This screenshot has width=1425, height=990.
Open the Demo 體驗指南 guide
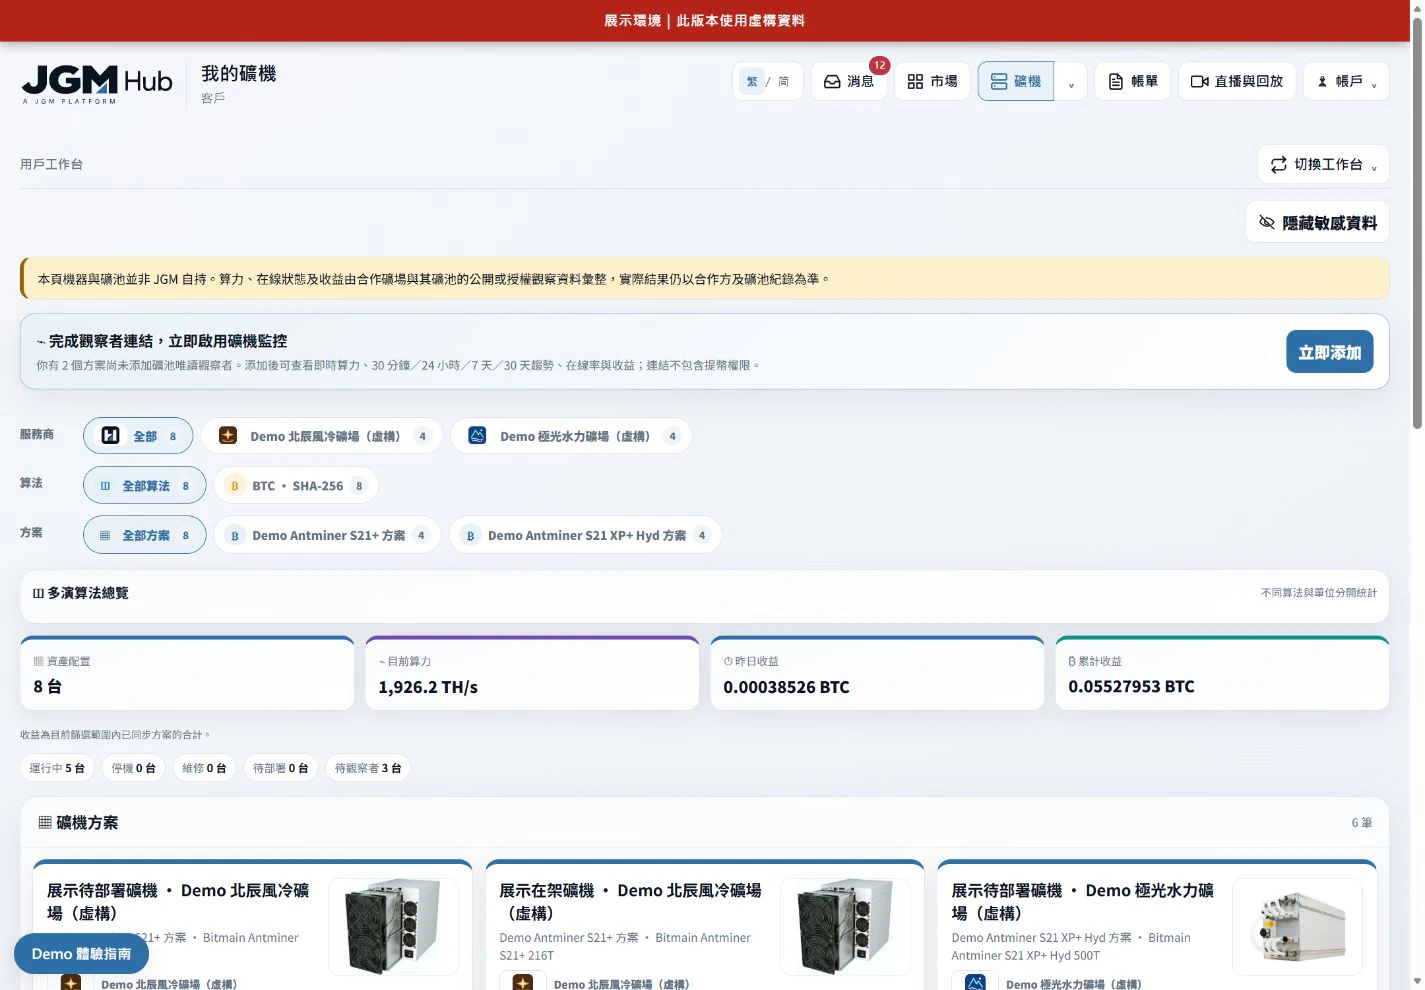pyautogui.click(x=81, y=954)
